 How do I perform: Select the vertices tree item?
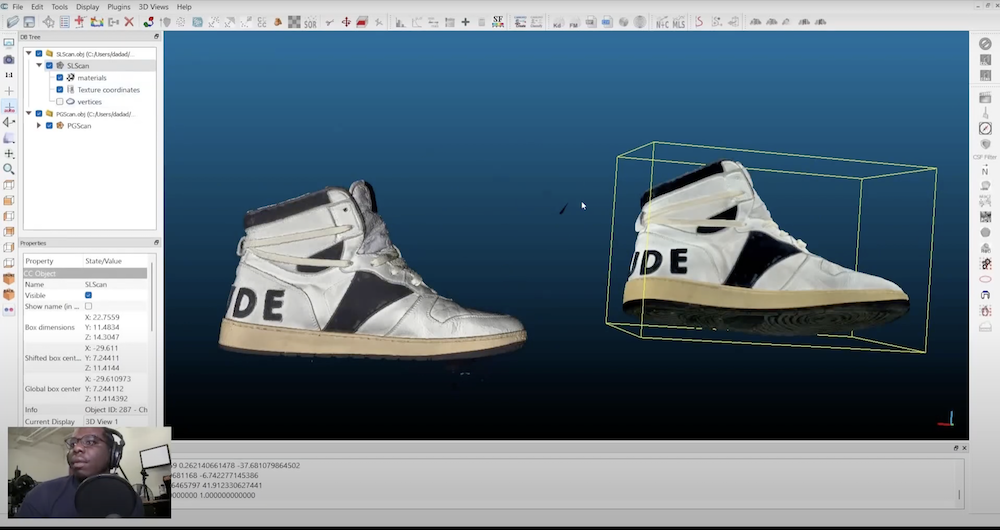point(89,102)
